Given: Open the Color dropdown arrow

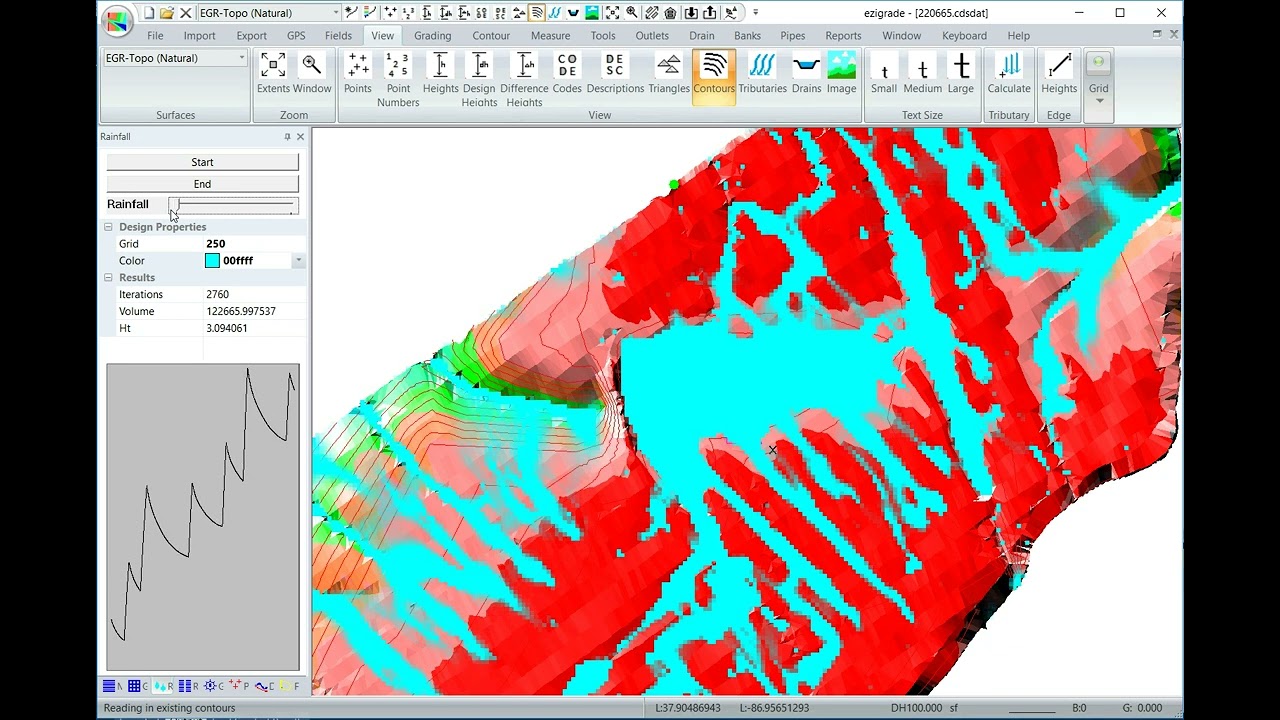Looking at the screenshot, I should tap(298, 261).
